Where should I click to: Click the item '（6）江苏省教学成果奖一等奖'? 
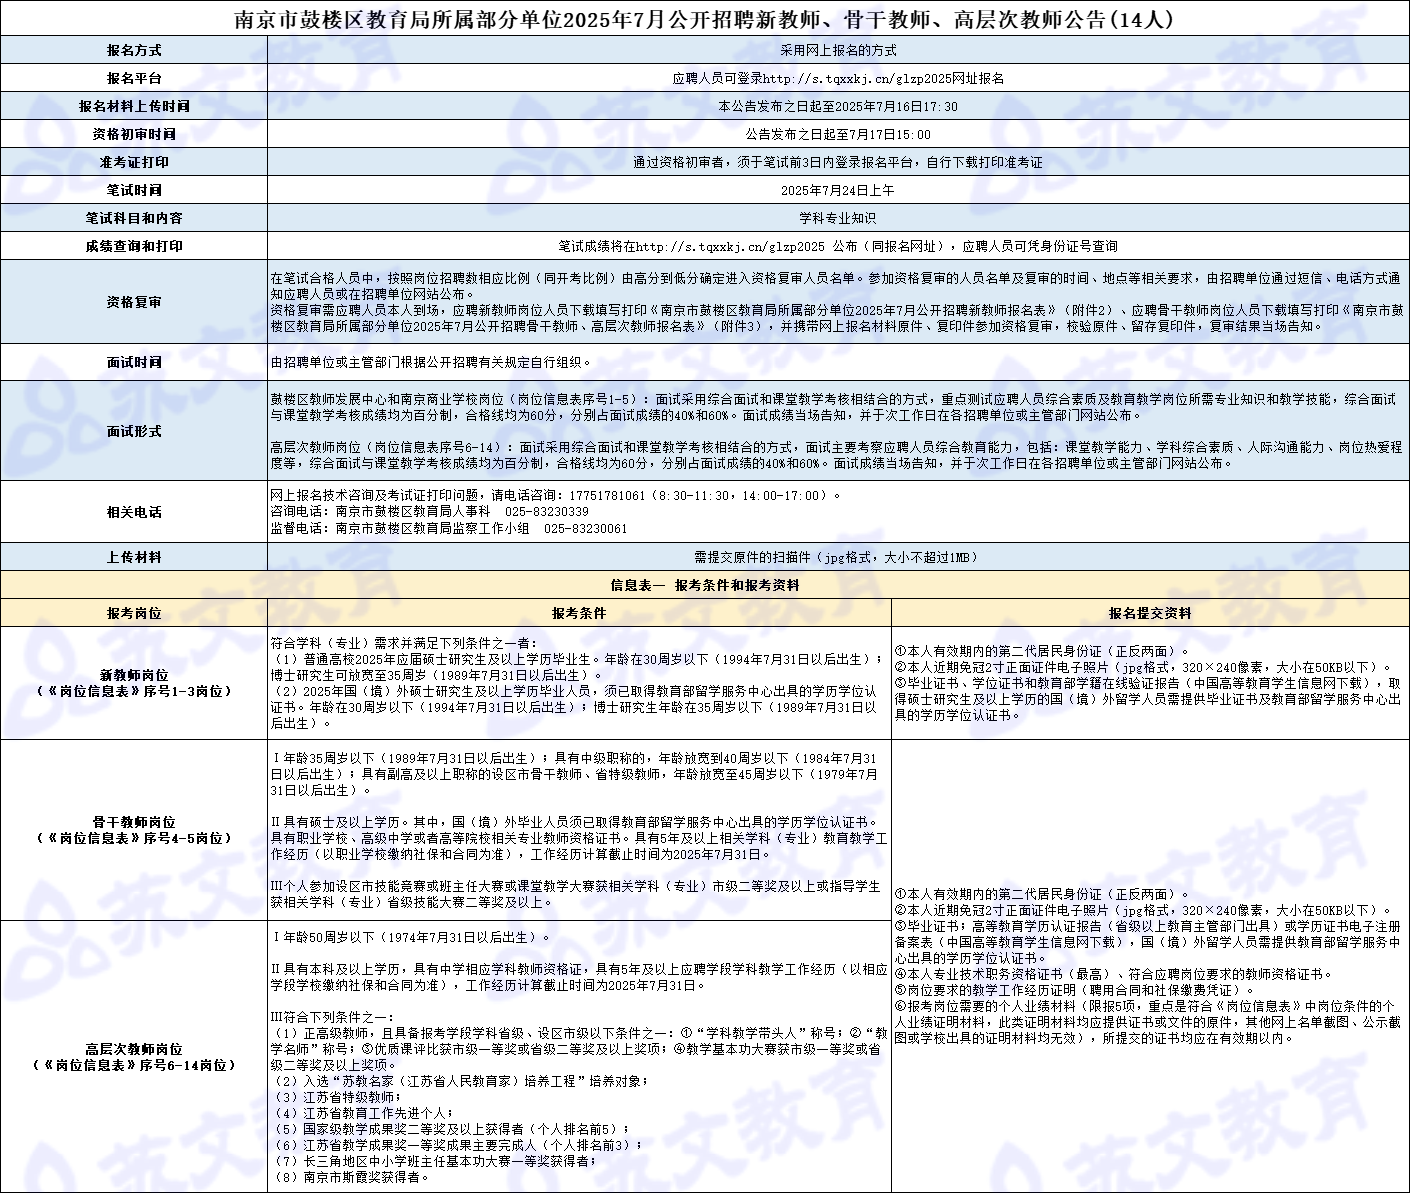tap(457, 1145)
